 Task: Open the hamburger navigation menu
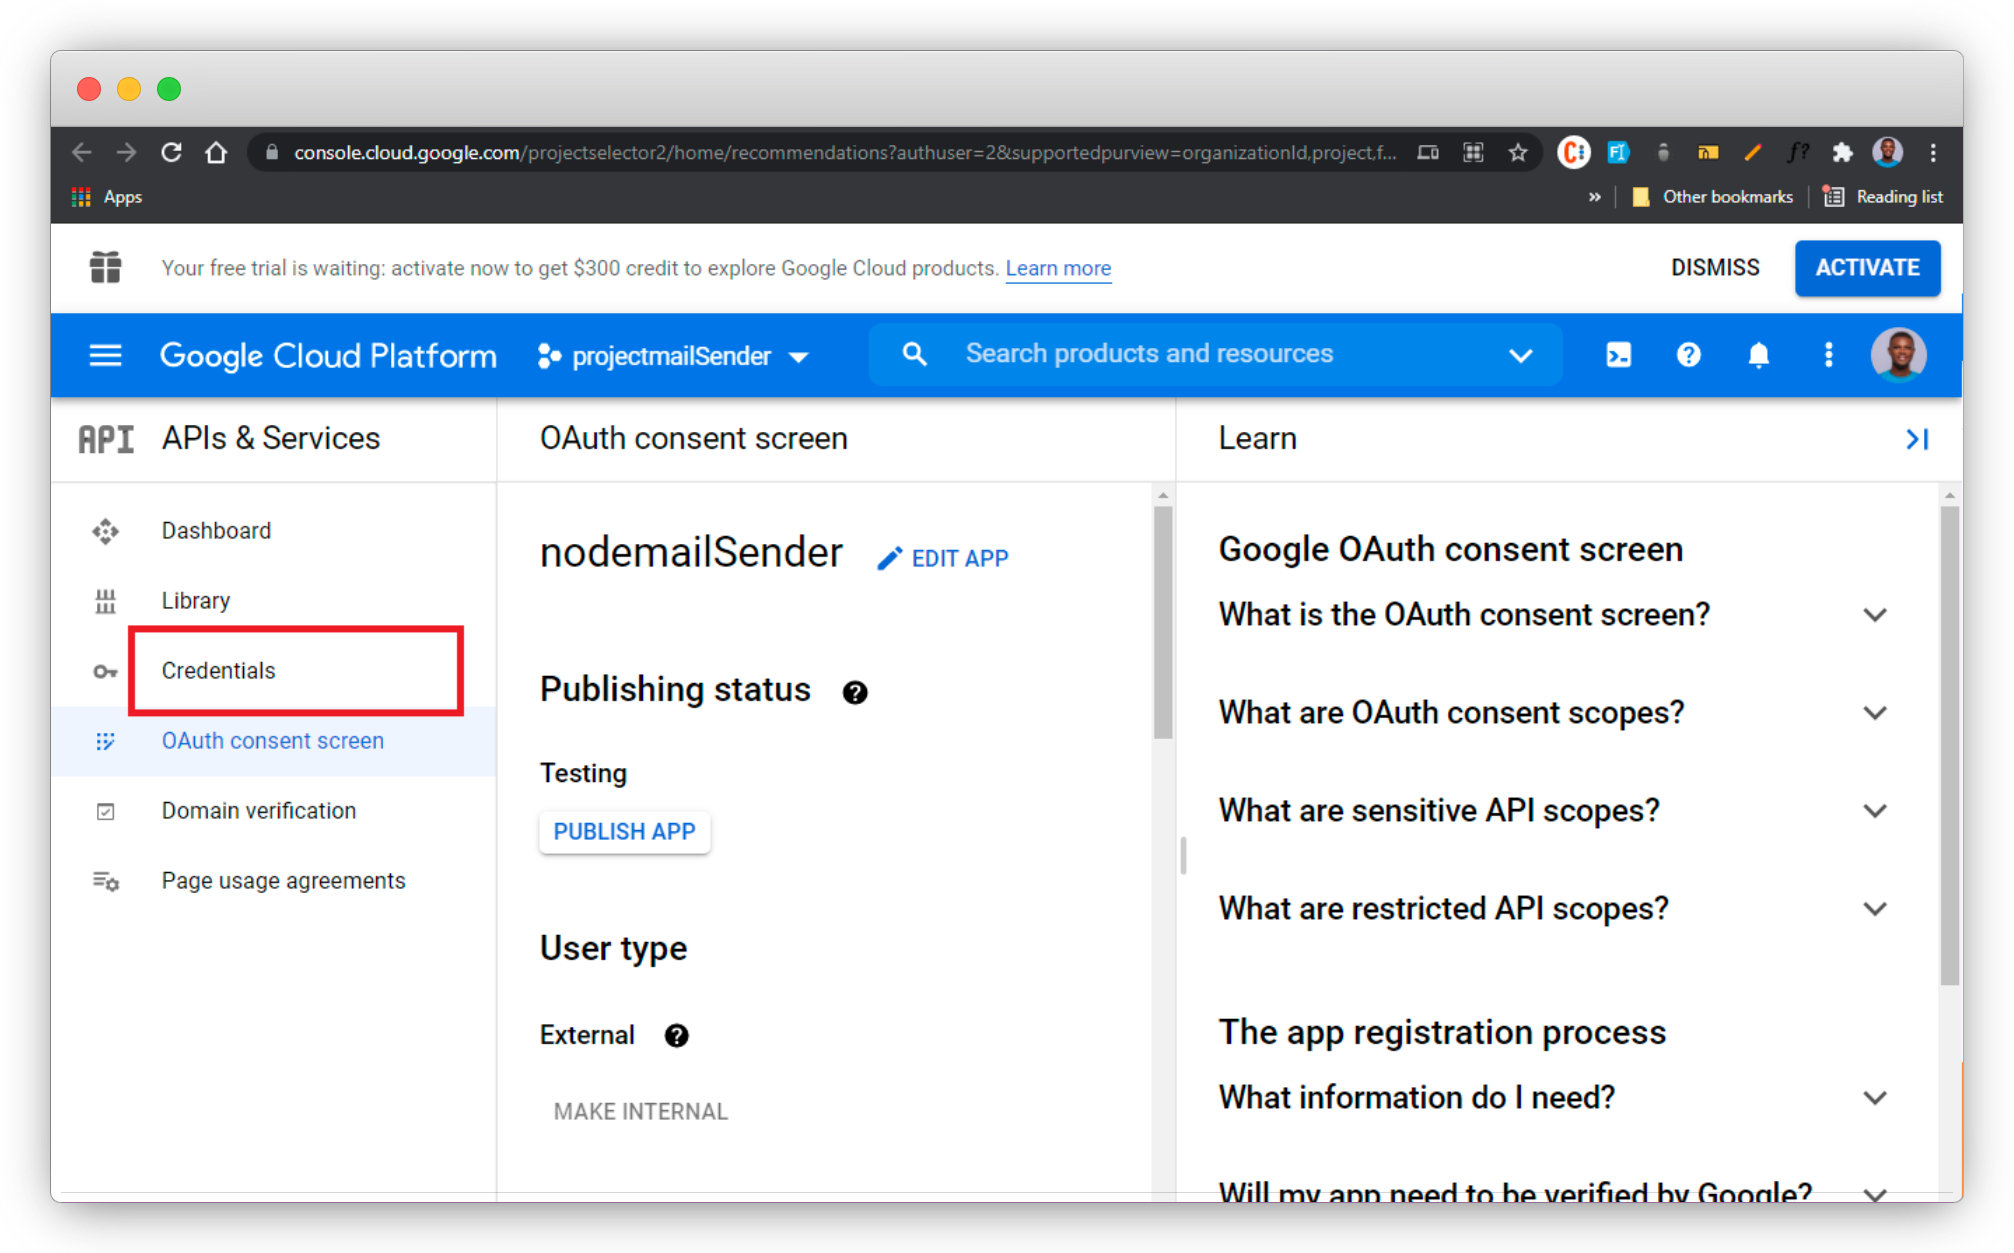pyautogui.click(x=105, y=355)
